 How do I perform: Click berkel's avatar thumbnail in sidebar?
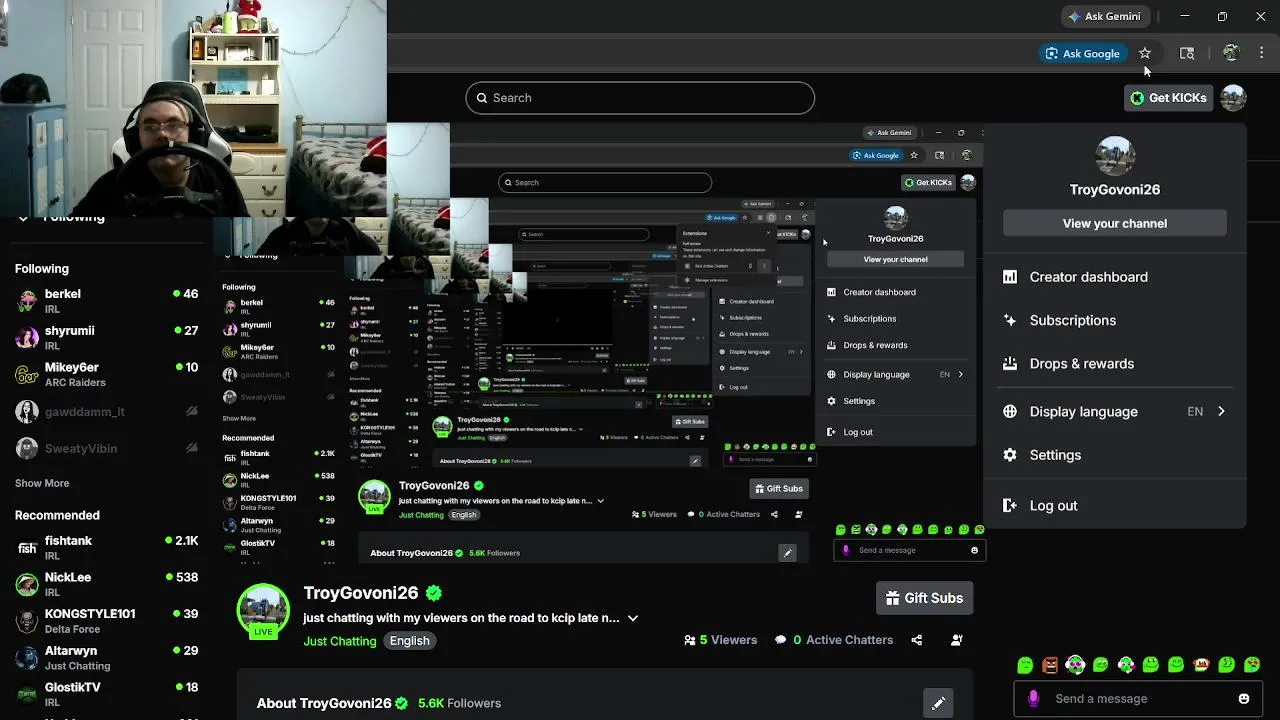tap(27, 301)
